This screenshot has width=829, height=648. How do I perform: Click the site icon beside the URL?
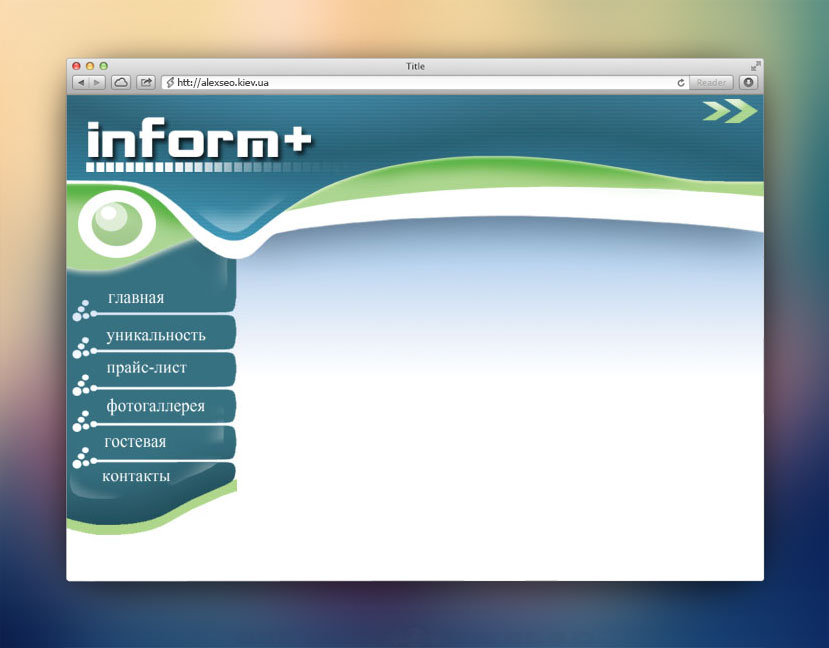[x=170, y=82]
